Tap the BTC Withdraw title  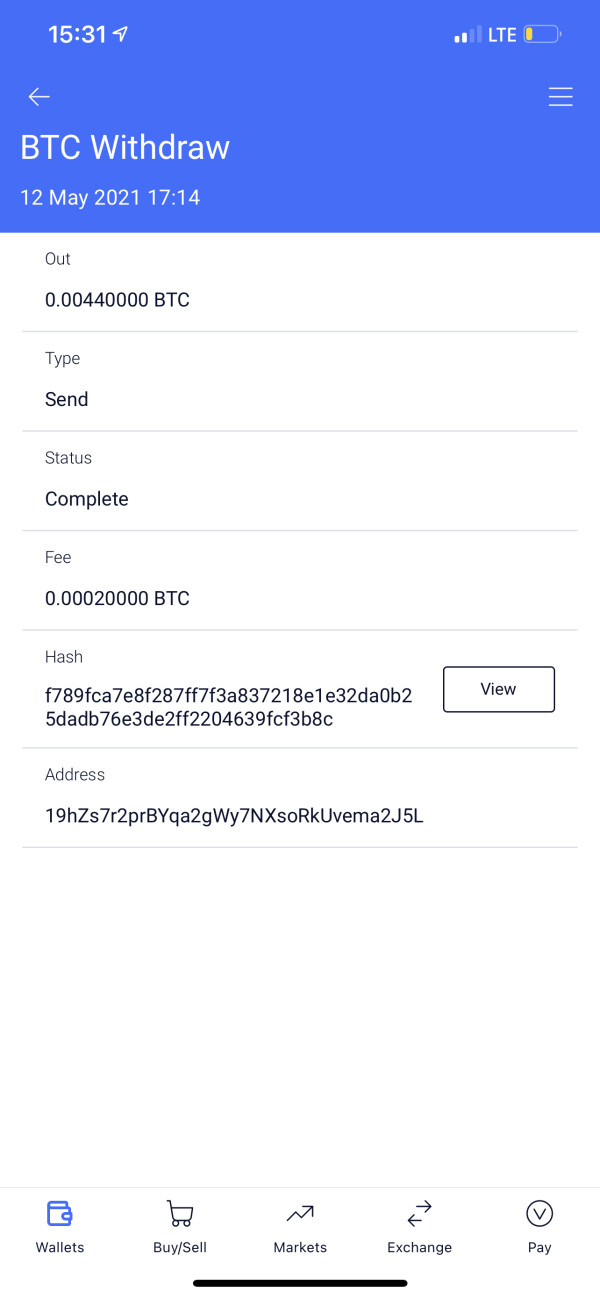pos(125,148)
